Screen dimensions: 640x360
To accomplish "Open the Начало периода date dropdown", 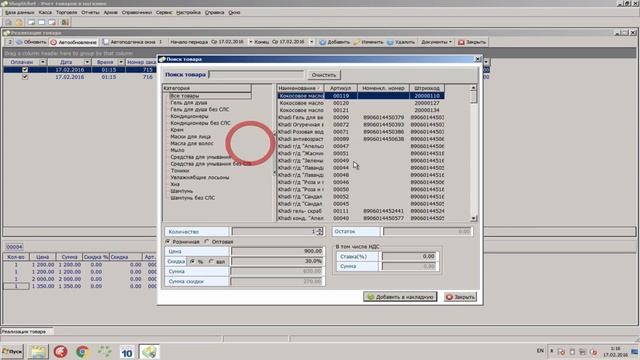I will tap(251, 42).
